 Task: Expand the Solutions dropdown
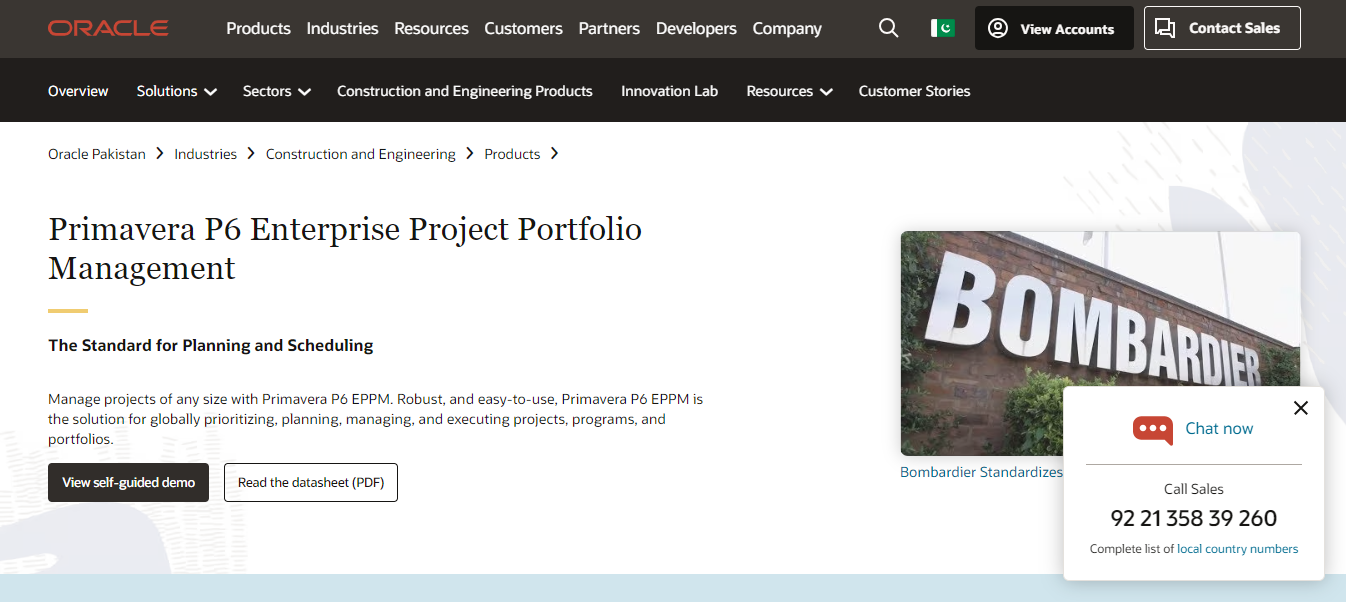coord(176,91)
